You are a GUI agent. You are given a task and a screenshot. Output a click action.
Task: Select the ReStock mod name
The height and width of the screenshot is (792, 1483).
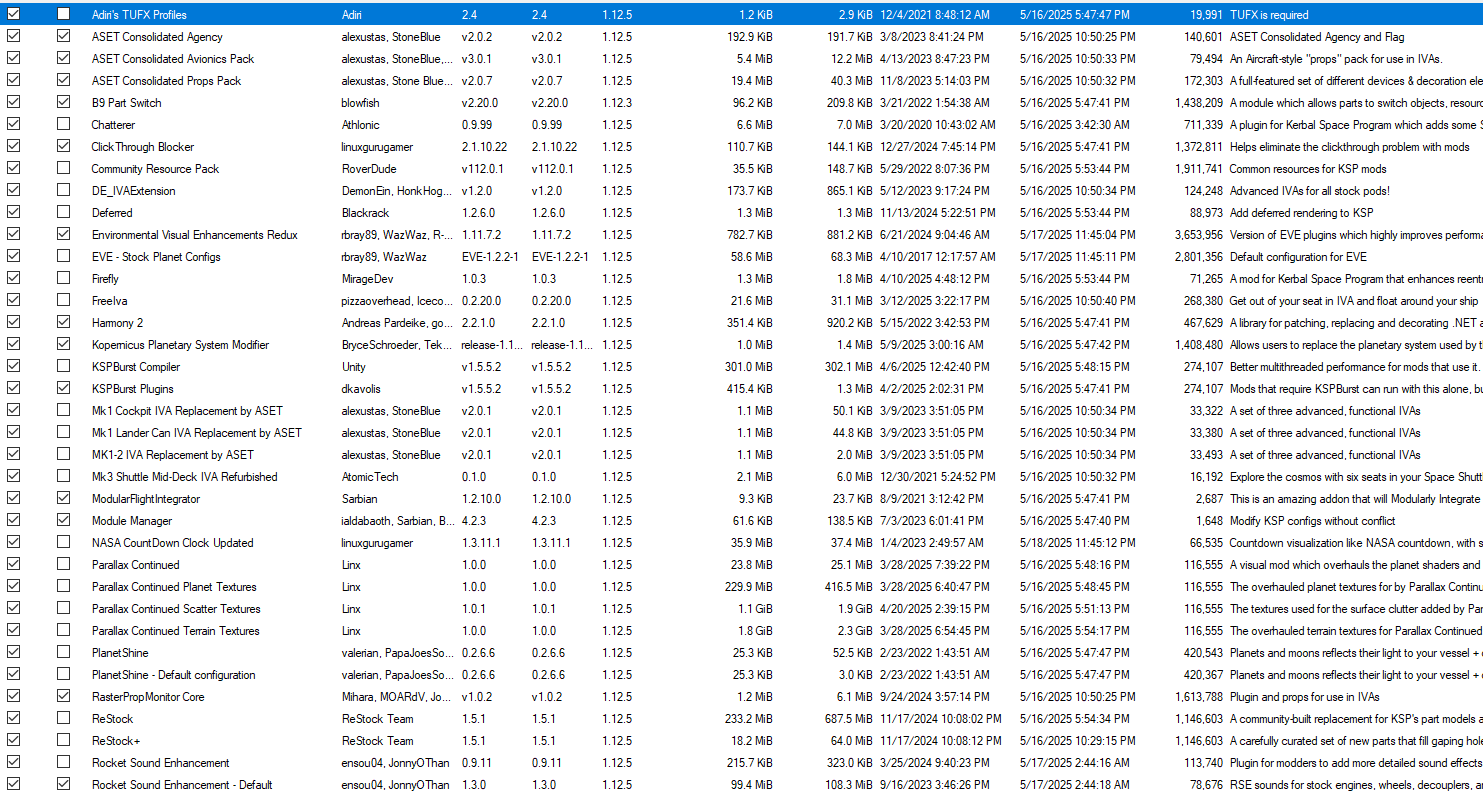pyautogui.click(x=112, y=719)
